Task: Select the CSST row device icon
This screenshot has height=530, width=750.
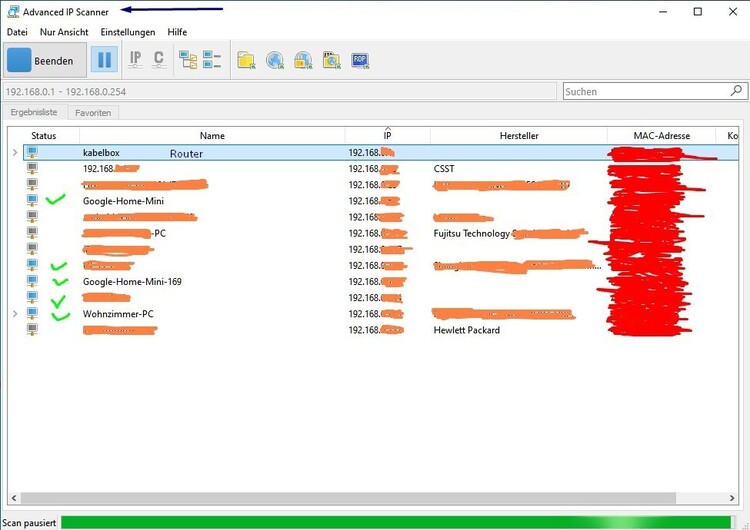Action: point(32,168)
